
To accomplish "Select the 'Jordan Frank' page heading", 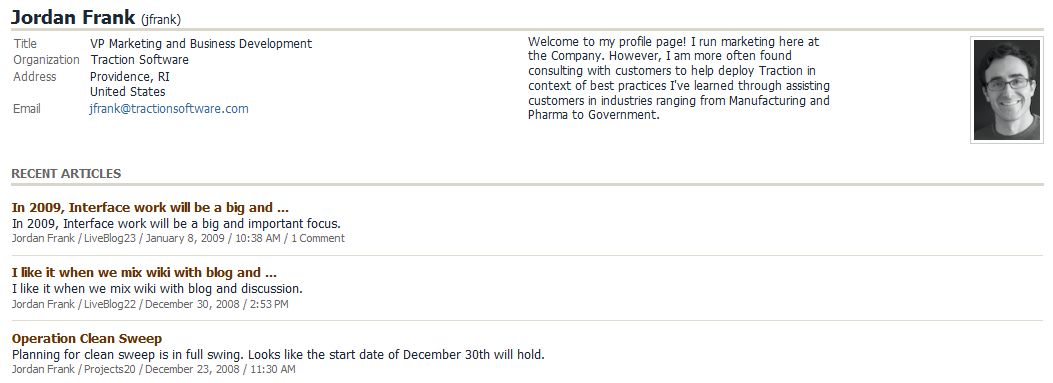I will coord(73,17).
